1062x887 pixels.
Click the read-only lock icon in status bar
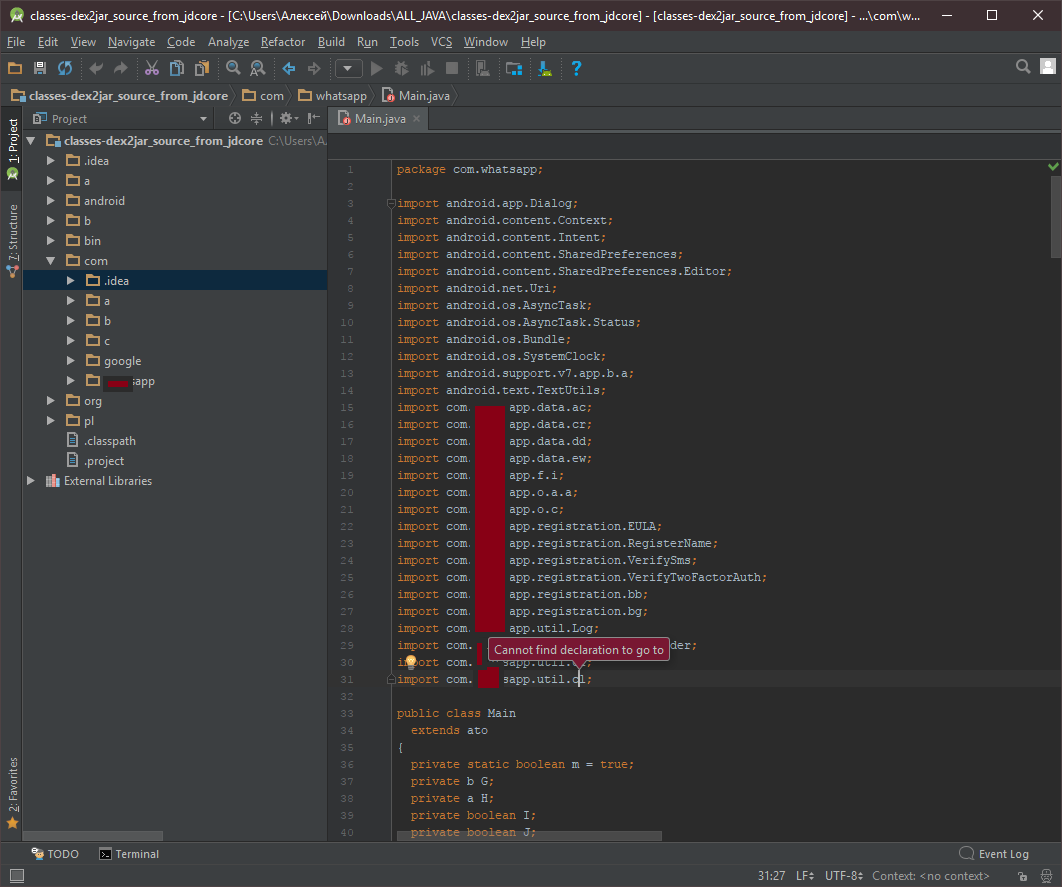click(x=1023, y=876)
